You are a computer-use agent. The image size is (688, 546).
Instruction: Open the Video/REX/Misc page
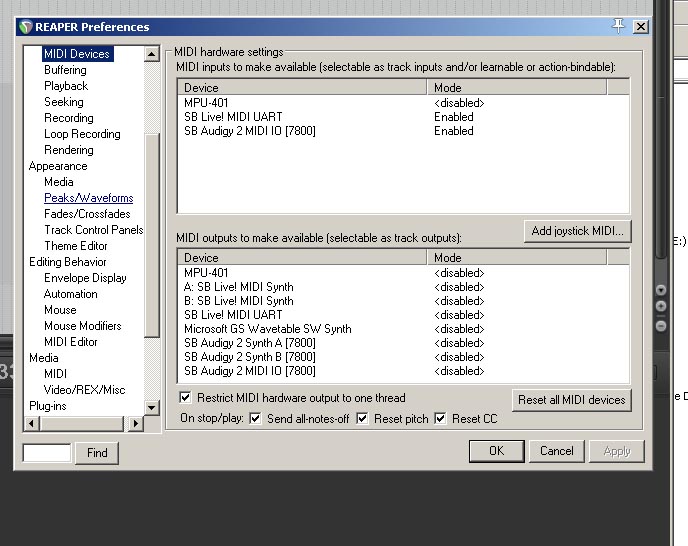84,390
